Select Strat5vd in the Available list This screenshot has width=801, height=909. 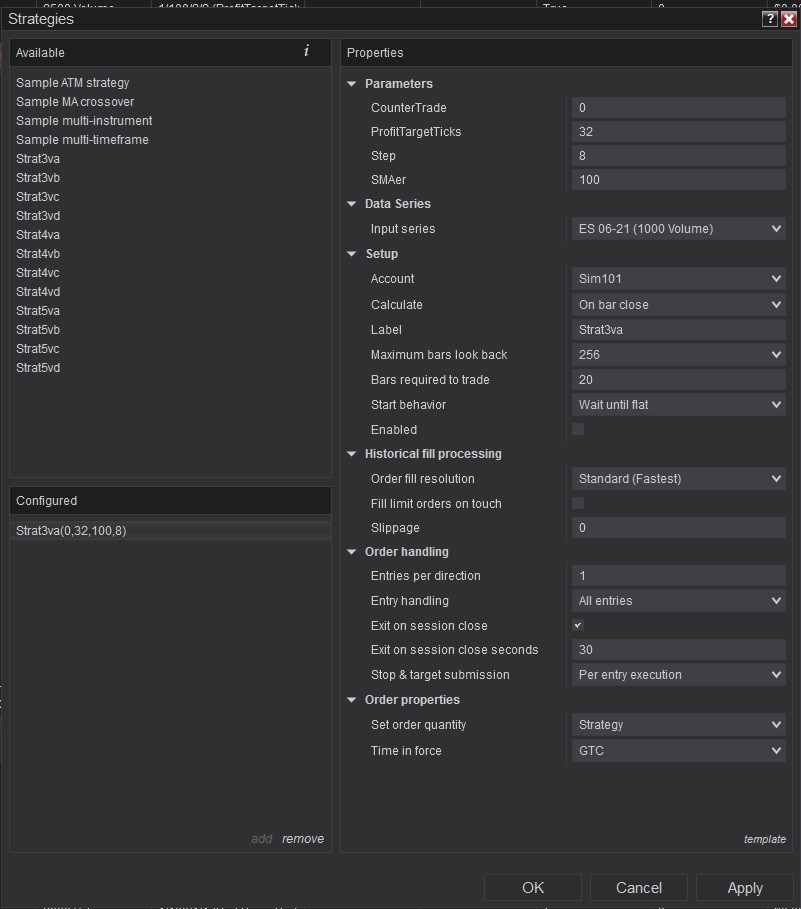[38, 368]
